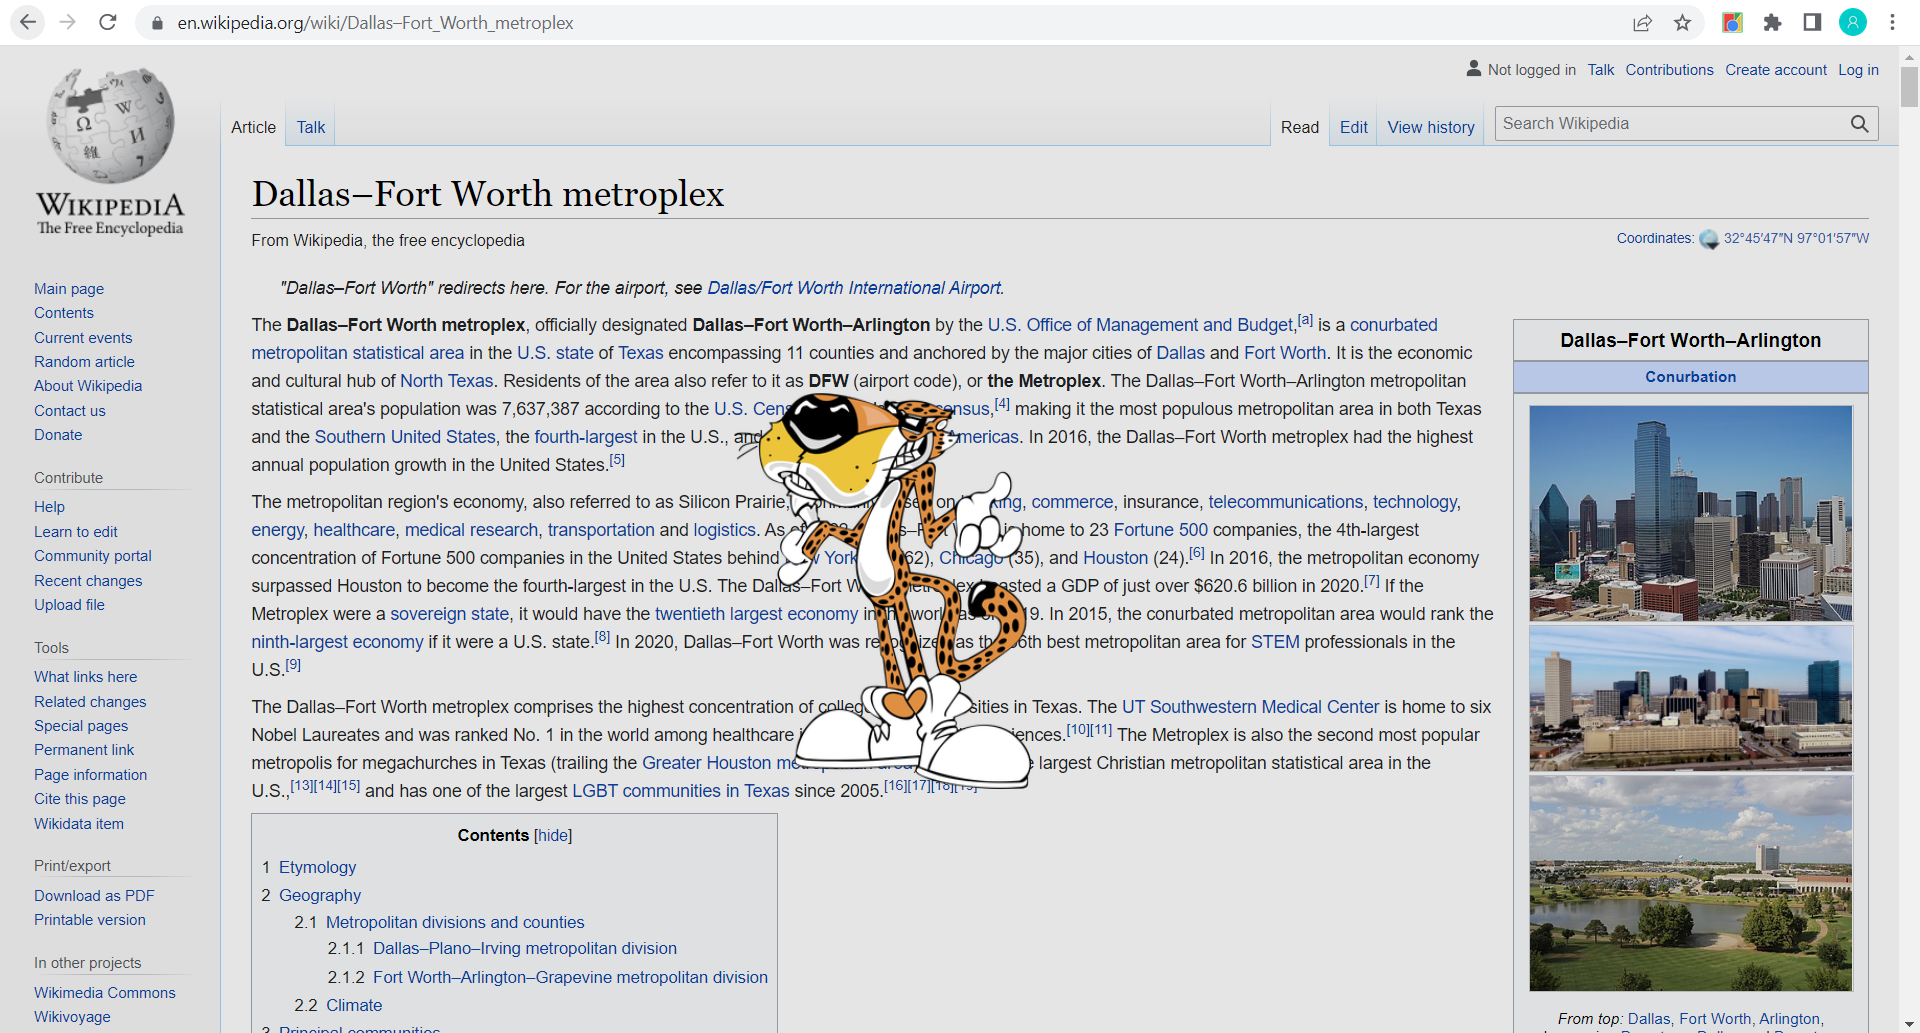
Task: Select the Read tab
Action: click(x=1300, y=127)
